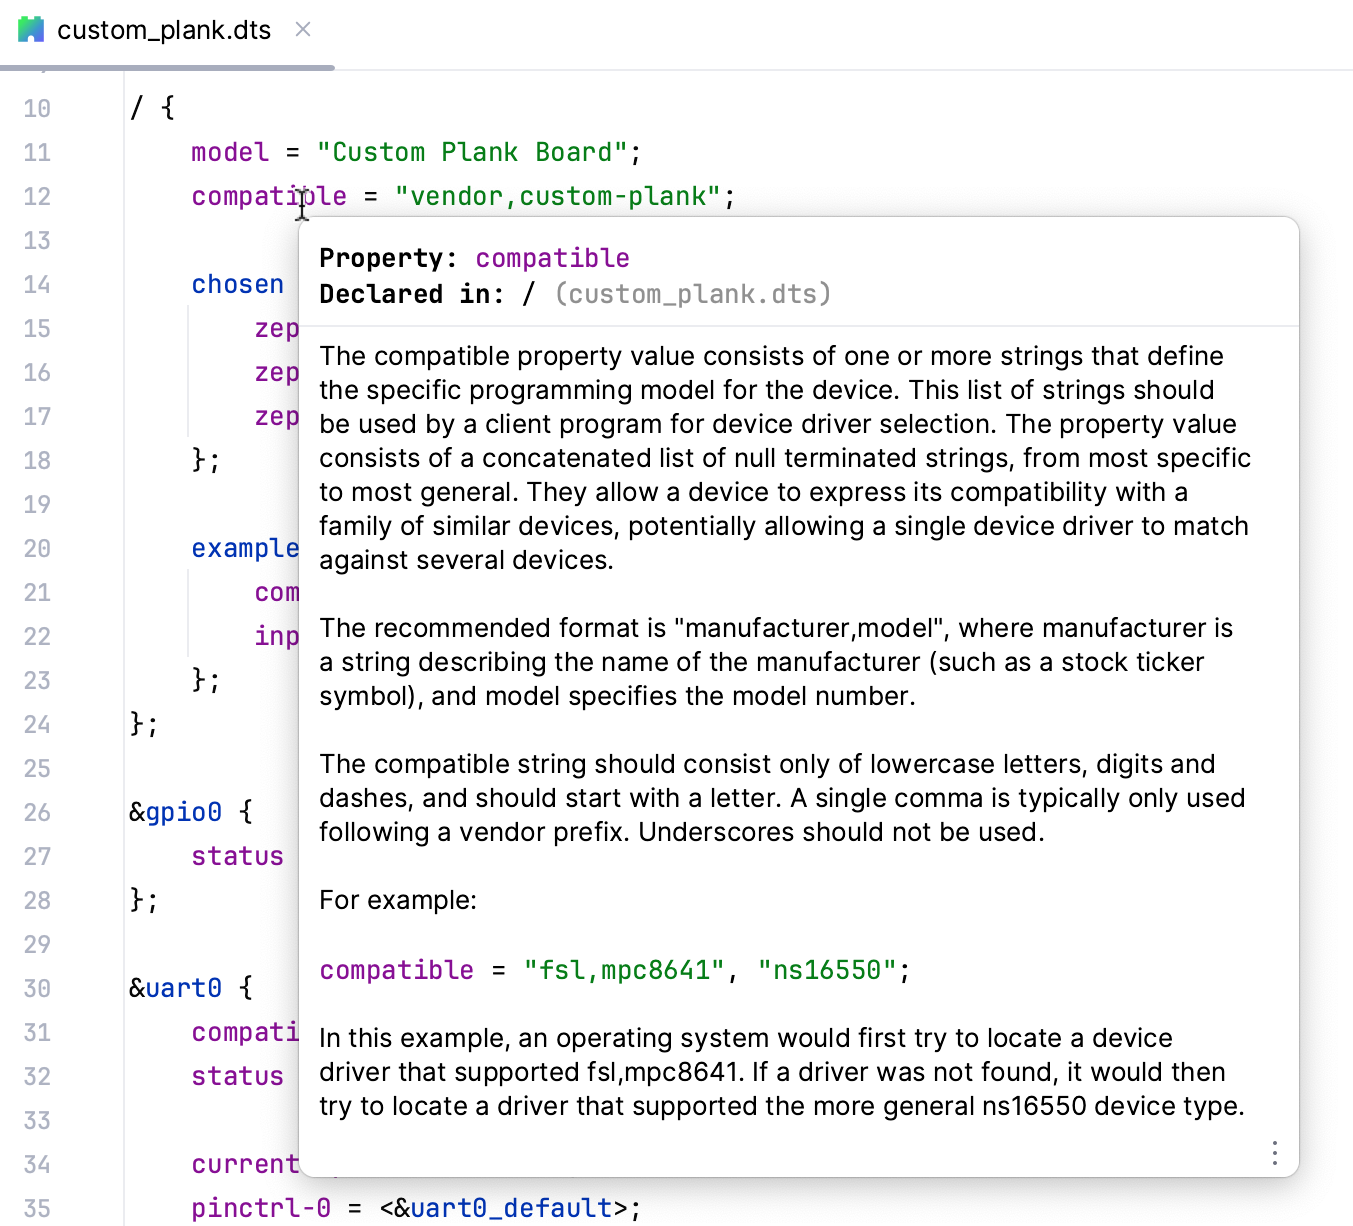
Task: Click the file type icon on custom_plank.dts tab
Action: tap(32, 29)
